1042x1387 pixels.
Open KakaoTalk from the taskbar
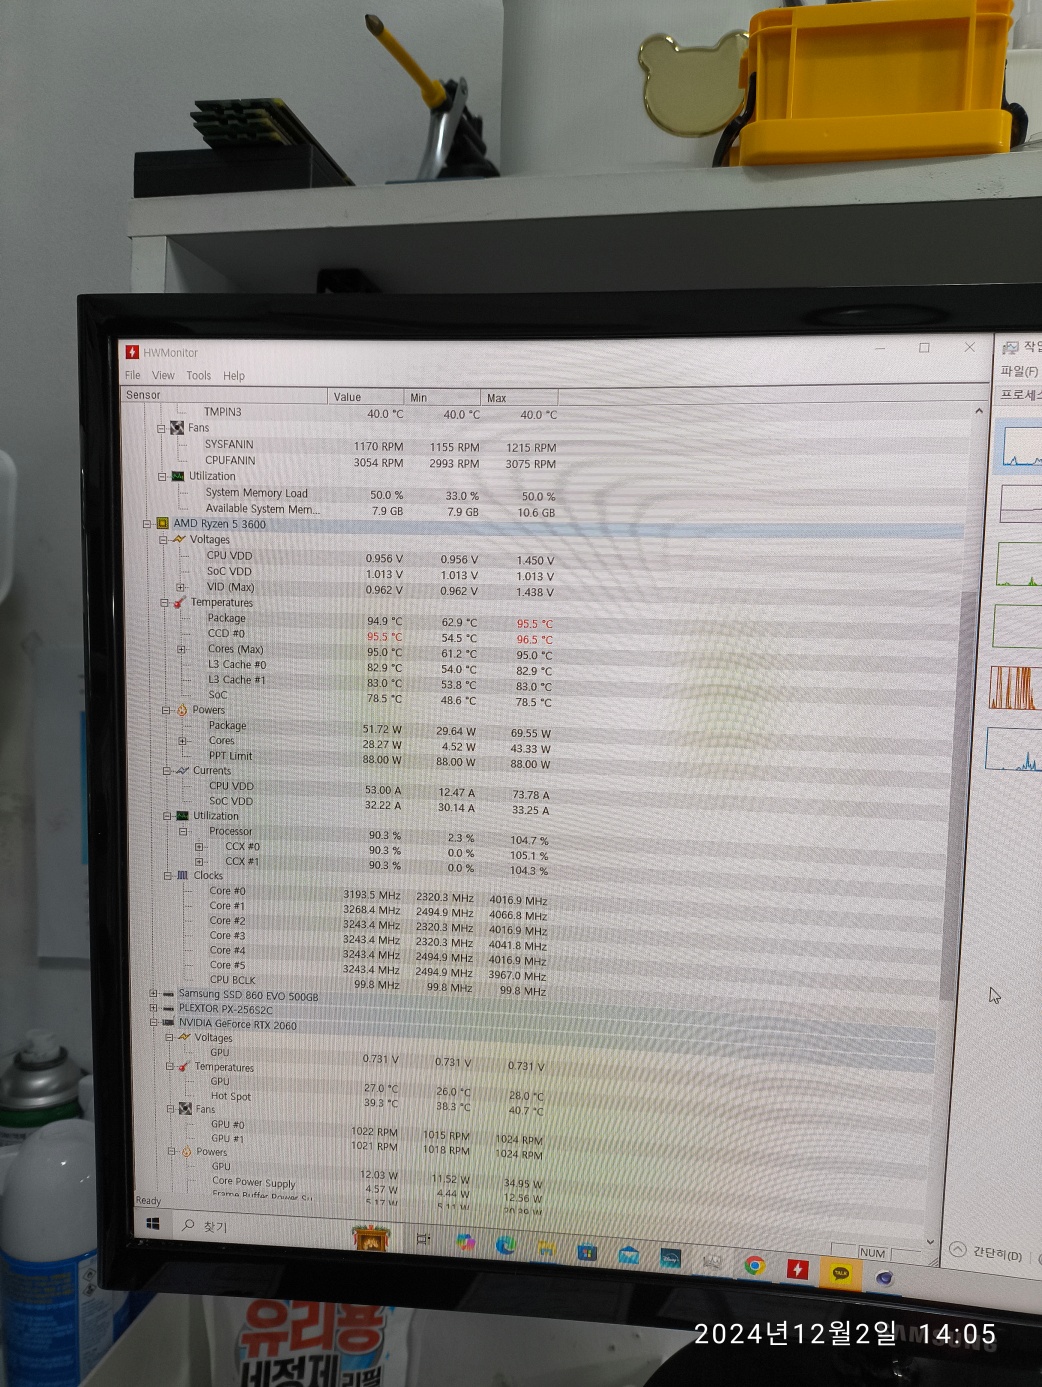click(x=840, y=1273)
